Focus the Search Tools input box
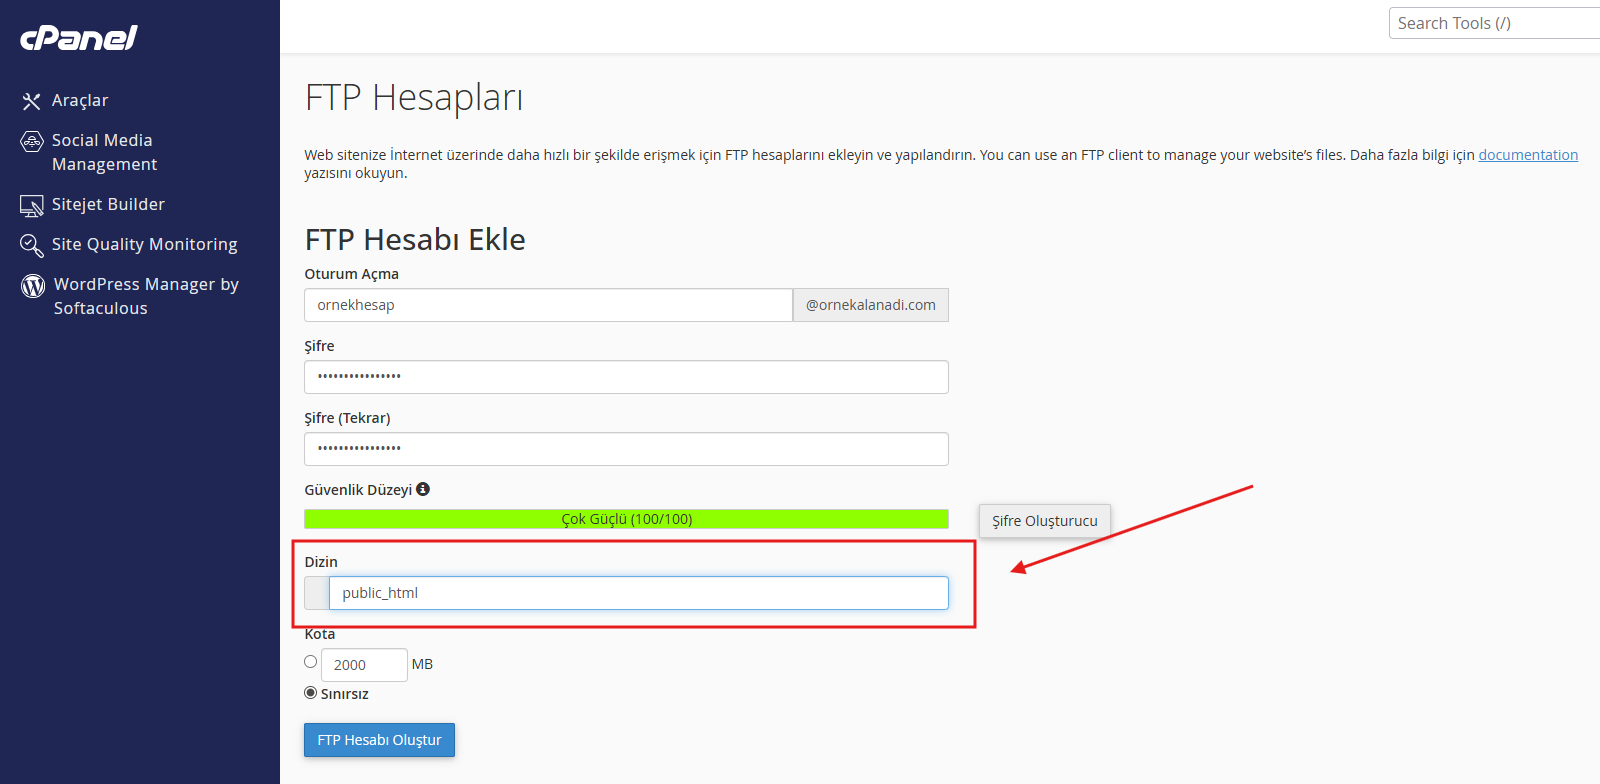 (x=1494, y=23)
